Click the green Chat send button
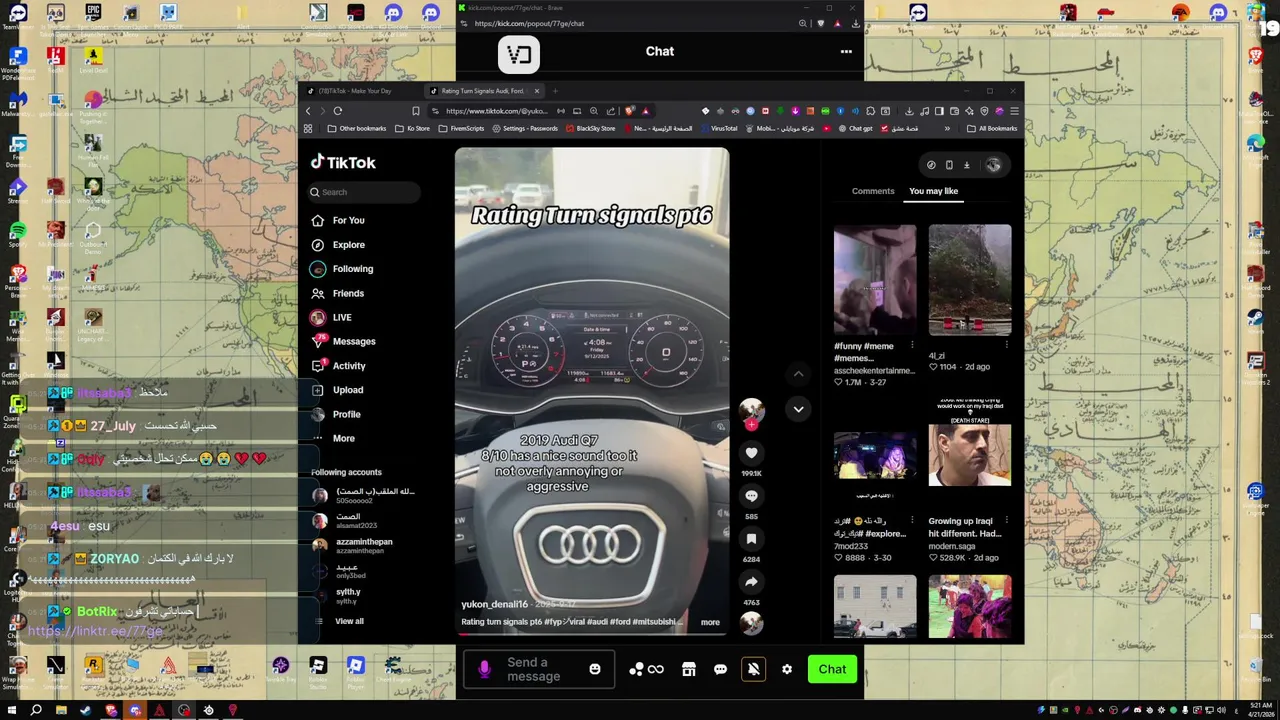 (832, 669)
